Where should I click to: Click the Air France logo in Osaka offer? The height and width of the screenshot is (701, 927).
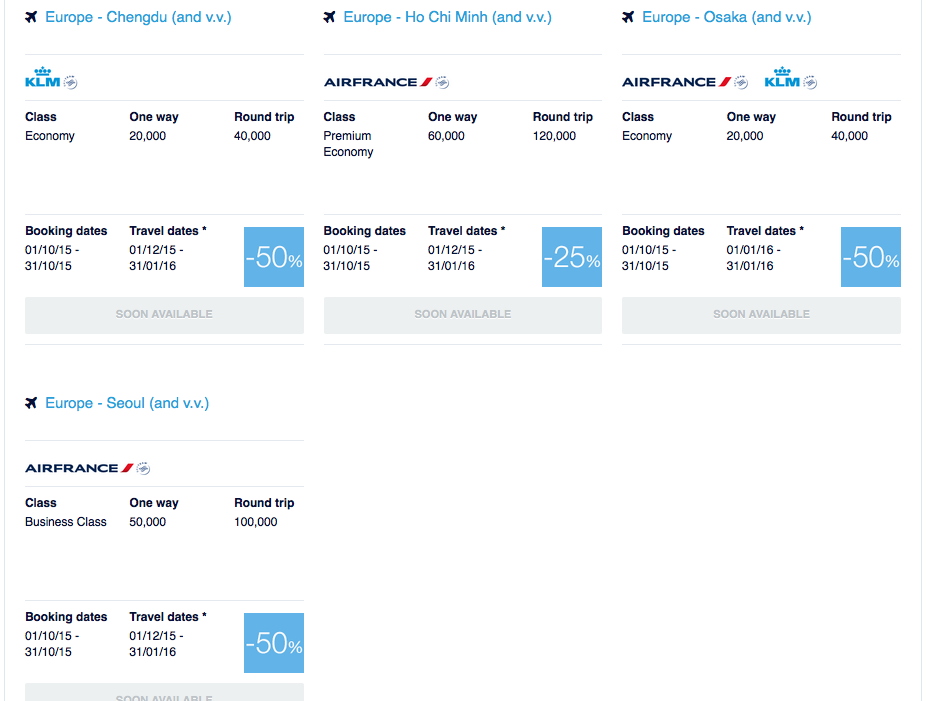coord(684,82)
